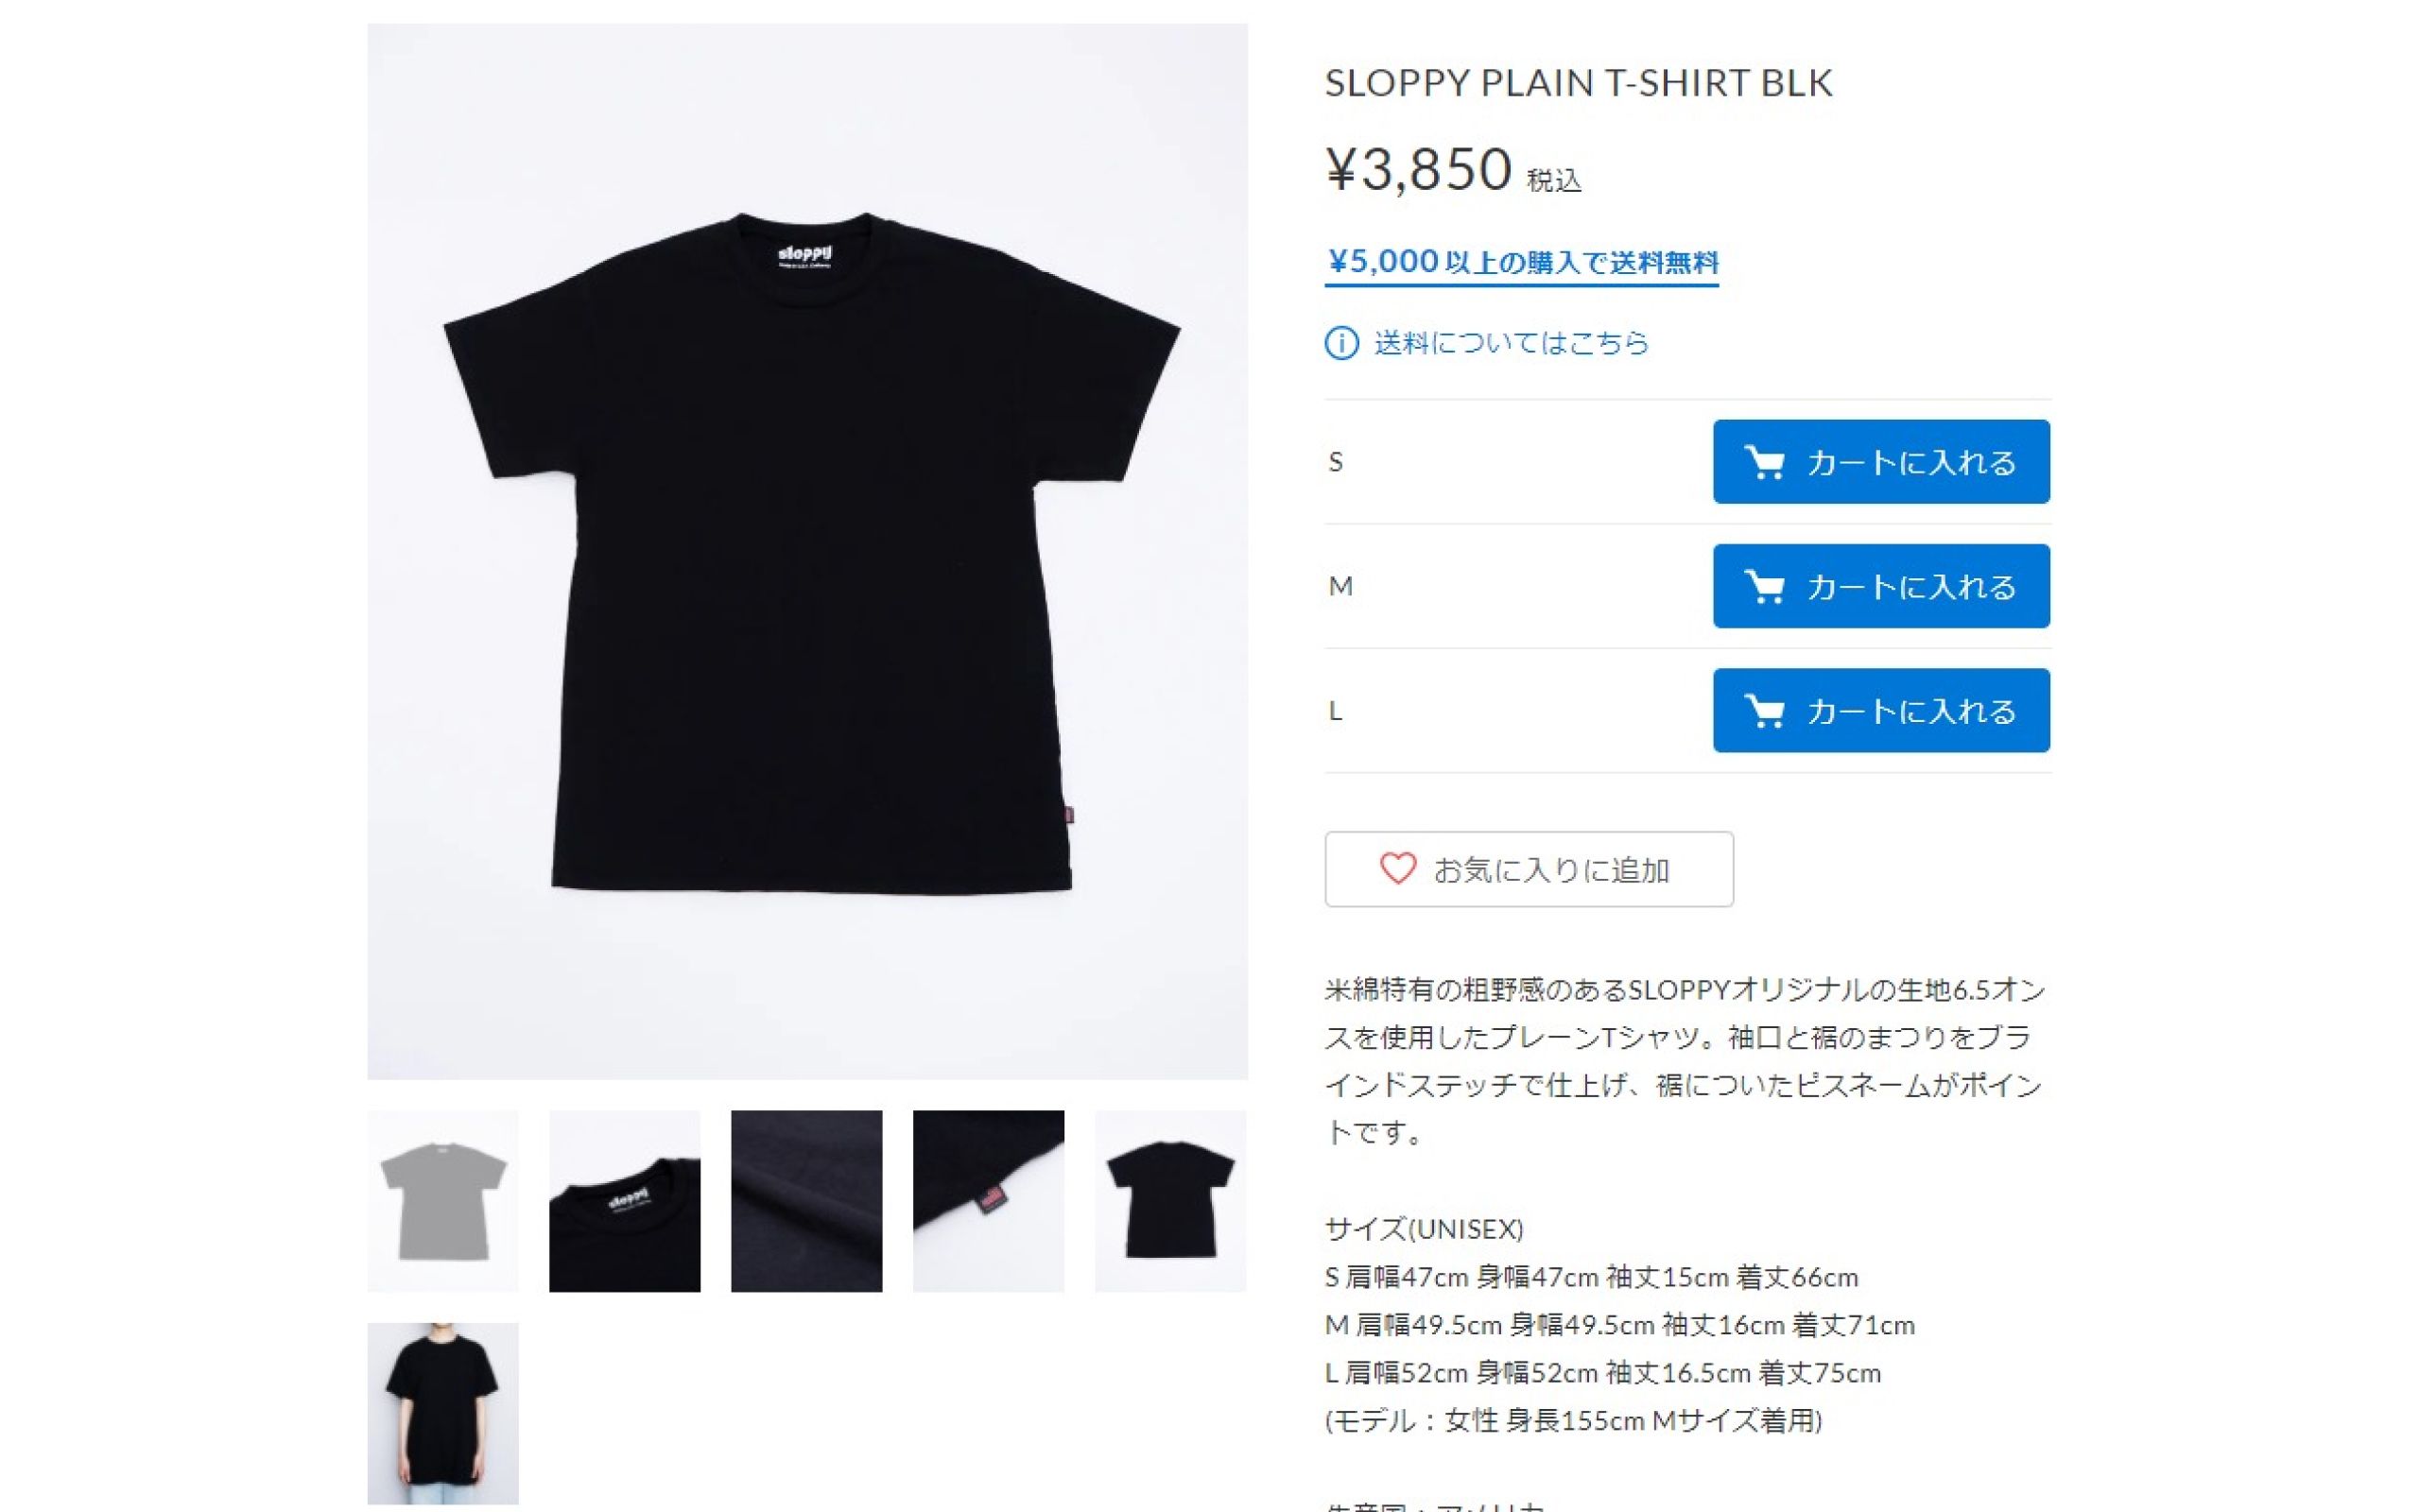Select the t-shirt back view thumbnail

[x=1171, y=1201]
